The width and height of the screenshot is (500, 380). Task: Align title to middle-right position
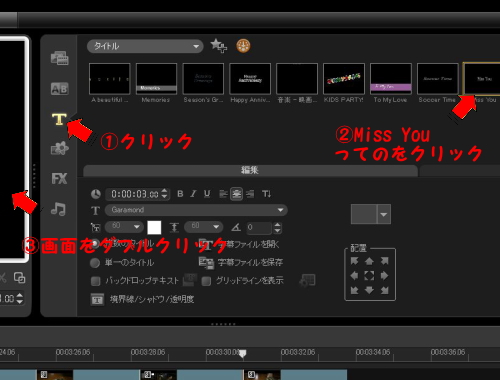pos(384,275)
